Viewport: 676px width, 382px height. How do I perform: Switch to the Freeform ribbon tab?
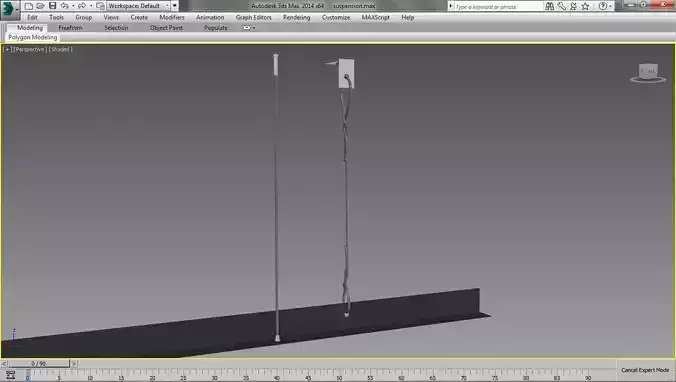click(70, 28)
